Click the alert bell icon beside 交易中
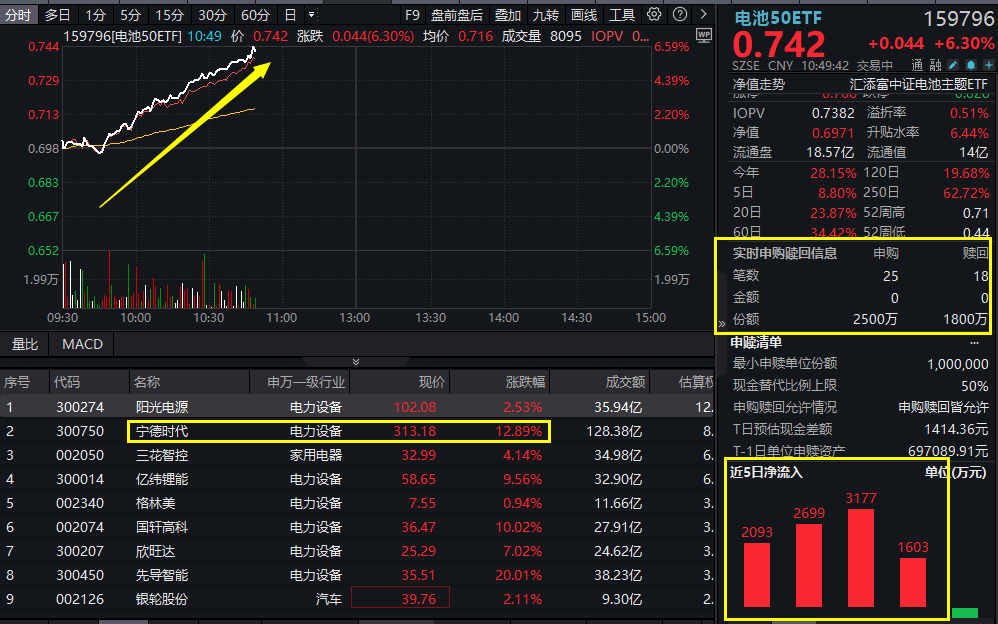The image size is (998, 624). click(971, 64)
